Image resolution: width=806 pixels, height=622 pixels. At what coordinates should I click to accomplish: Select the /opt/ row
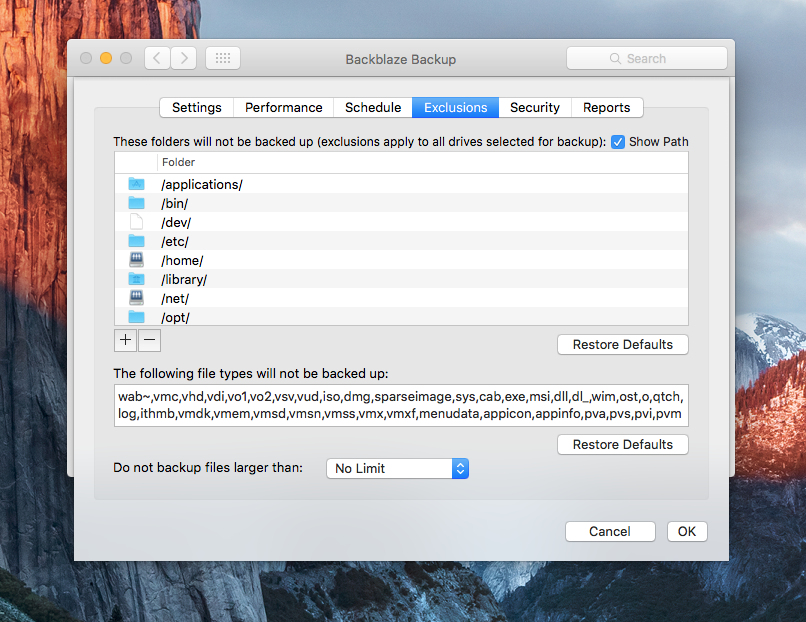401,317
